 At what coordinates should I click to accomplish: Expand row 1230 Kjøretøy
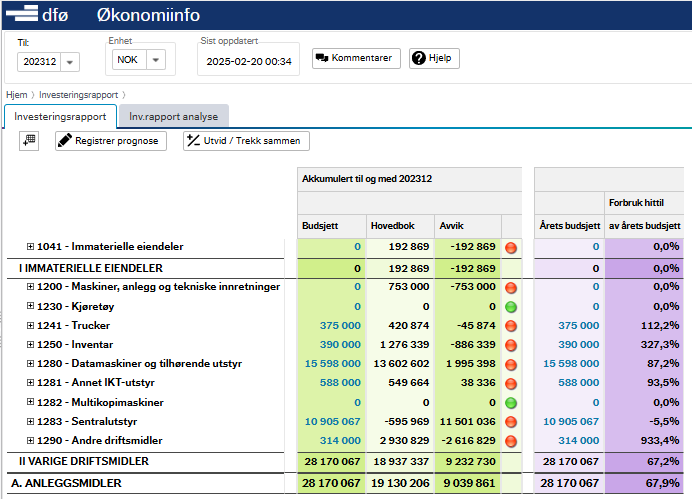coord(30,306)
